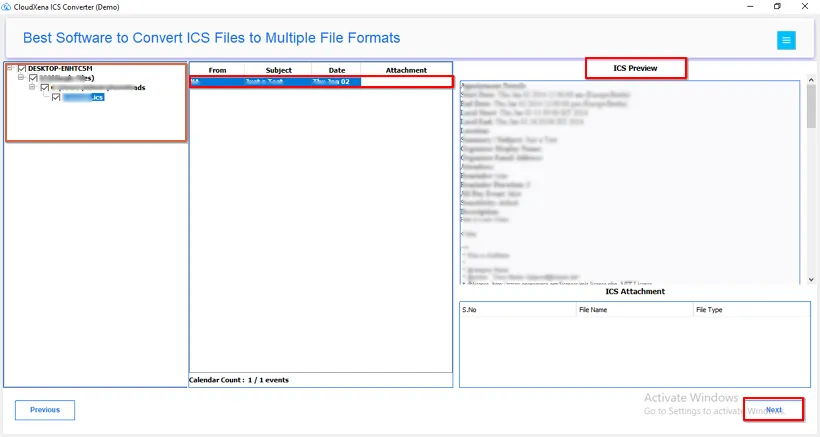Toggle the DESKTOP-ENHTC5M checkbox
820x437 pixels.
[22, 68]
